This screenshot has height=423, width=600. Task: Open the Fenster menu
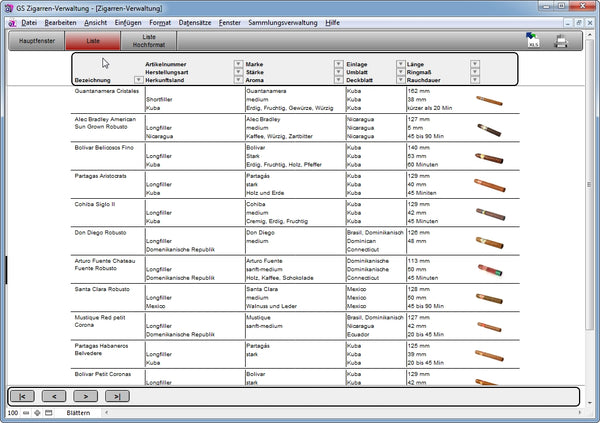point(230,23)
